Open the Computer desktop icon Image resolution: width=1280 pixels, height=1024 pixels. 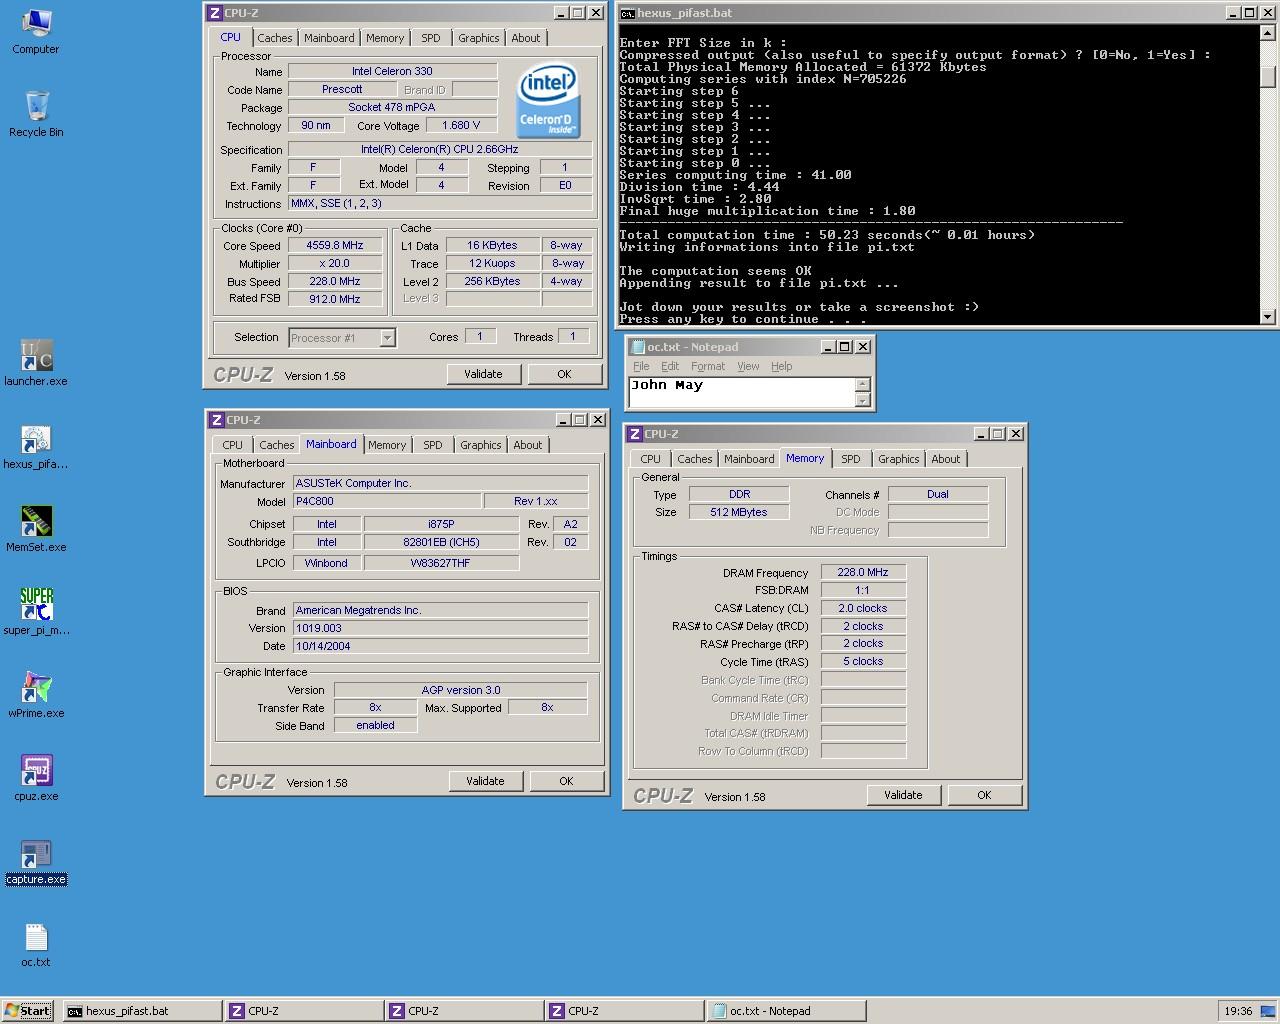coord(35,31)
